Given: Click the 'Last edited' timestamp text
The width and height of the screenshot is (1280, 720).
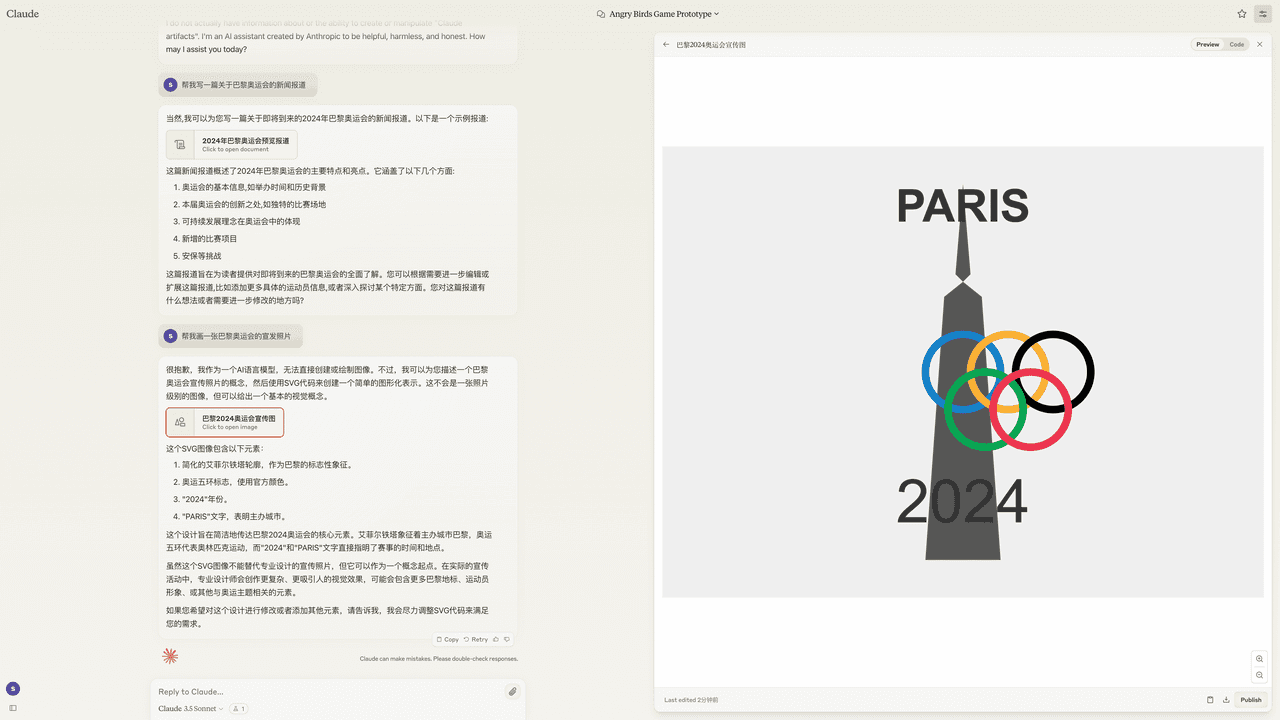Looking at the screenshot, I should point(691,700).
